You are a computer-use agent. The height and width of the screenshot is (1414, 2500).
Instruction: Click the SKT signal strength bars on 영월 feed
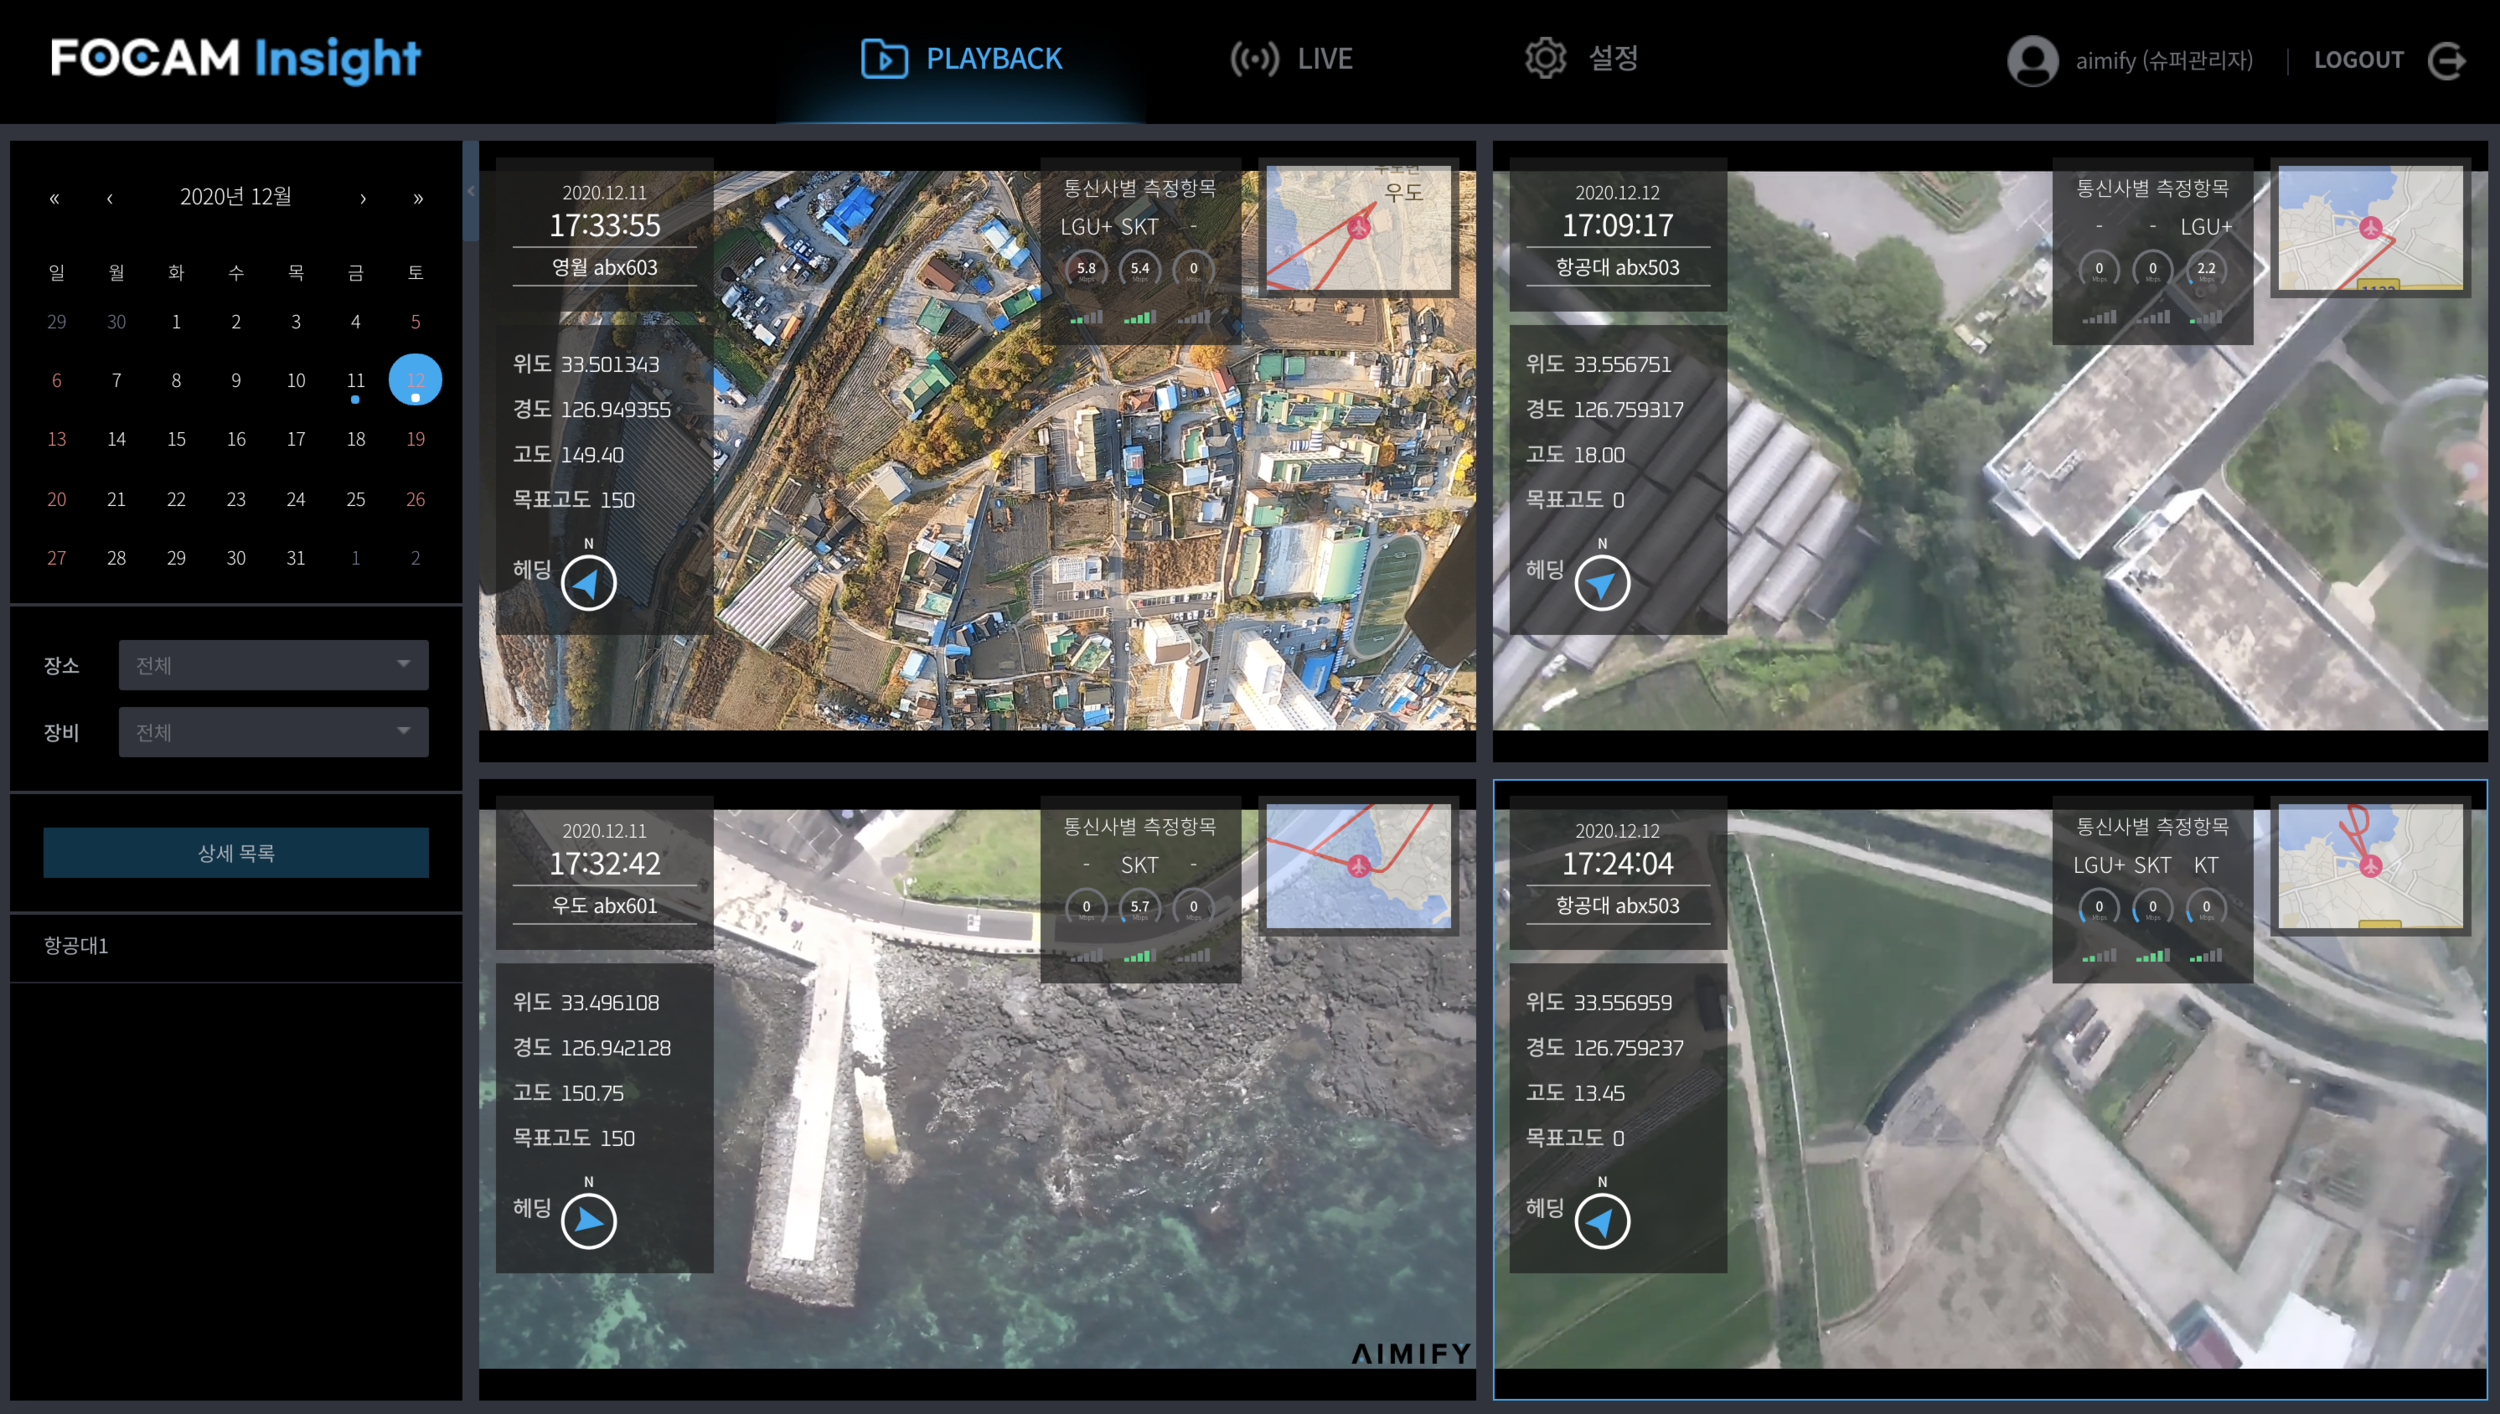click(1140, 320)
